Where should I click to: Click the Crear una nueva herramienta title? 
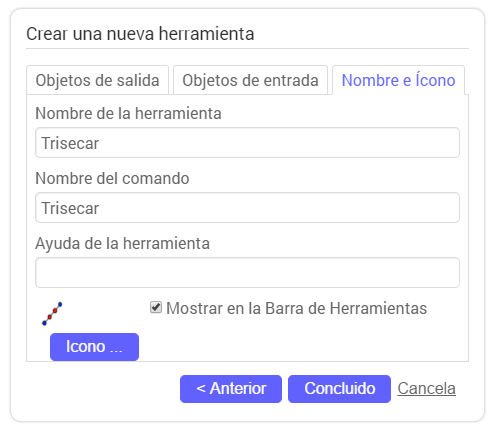pos(140,34)
